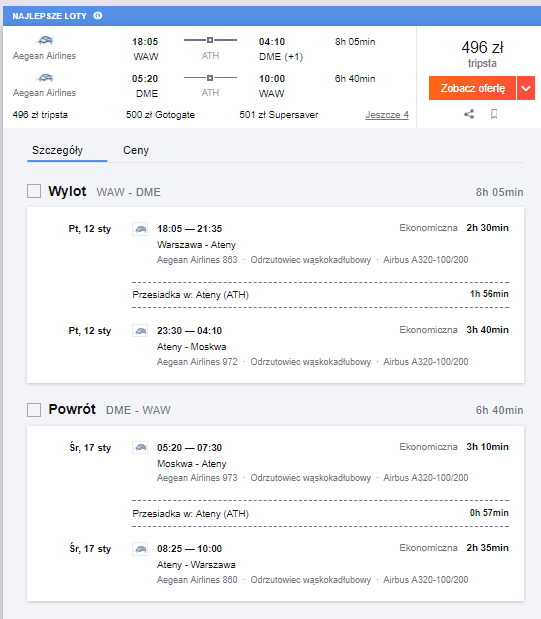Tick the Wylot WAW - DME checkbox
The height and width of the screenshot is (619, 541).
[34, 191]
